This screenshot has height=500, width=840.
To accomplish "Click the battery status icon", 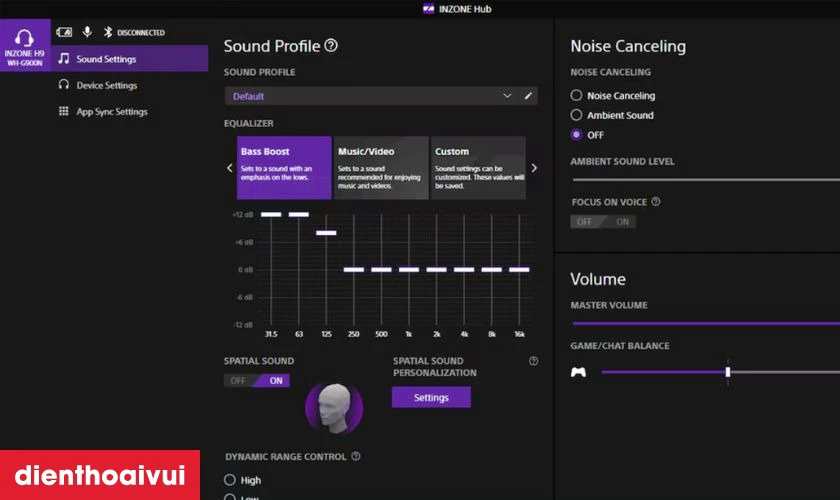I will pyautogui.click(x=64, y=32).
